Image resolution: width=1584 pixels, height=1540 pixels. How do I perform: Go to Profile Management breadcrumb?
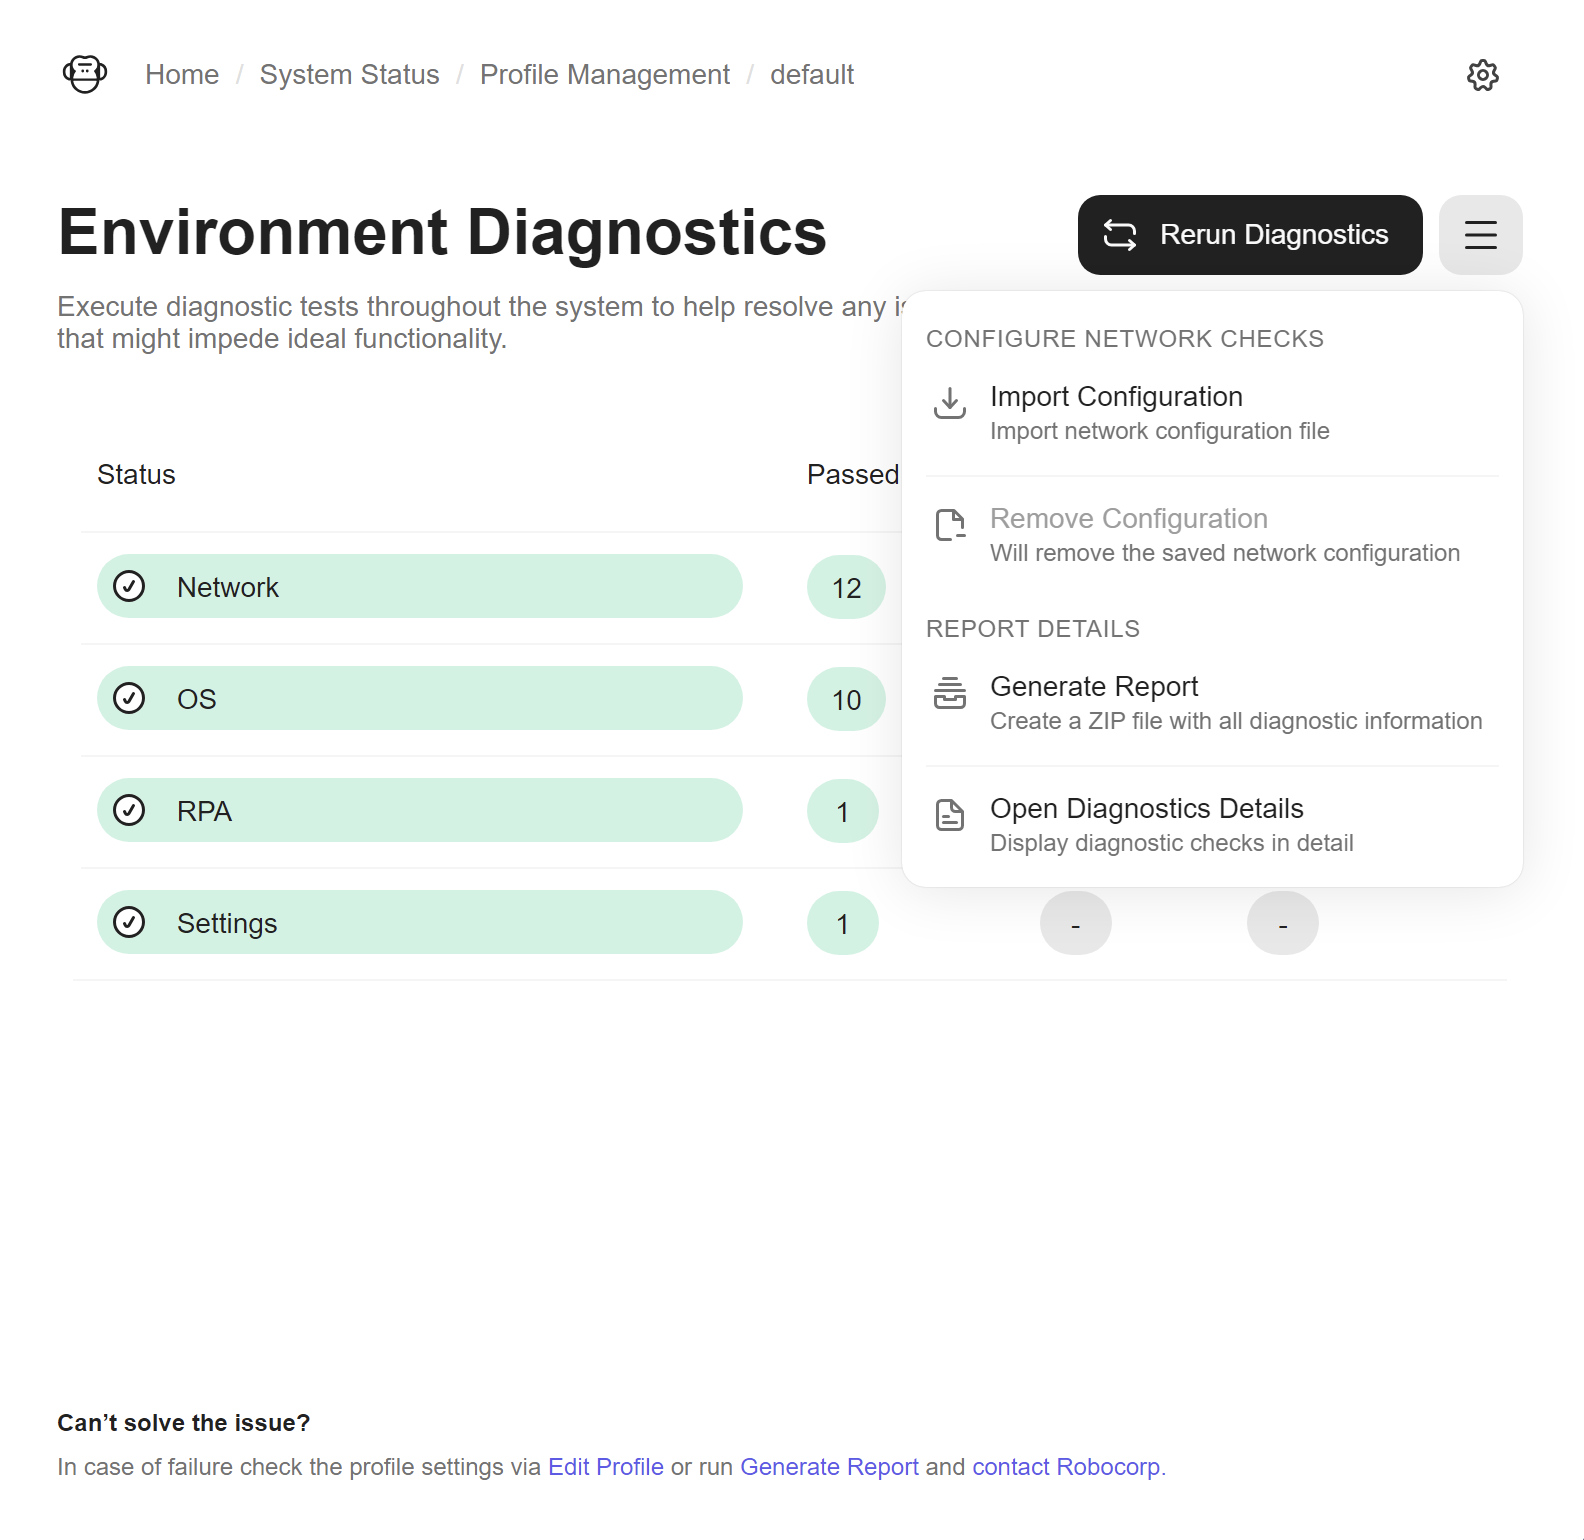(605, 75)
